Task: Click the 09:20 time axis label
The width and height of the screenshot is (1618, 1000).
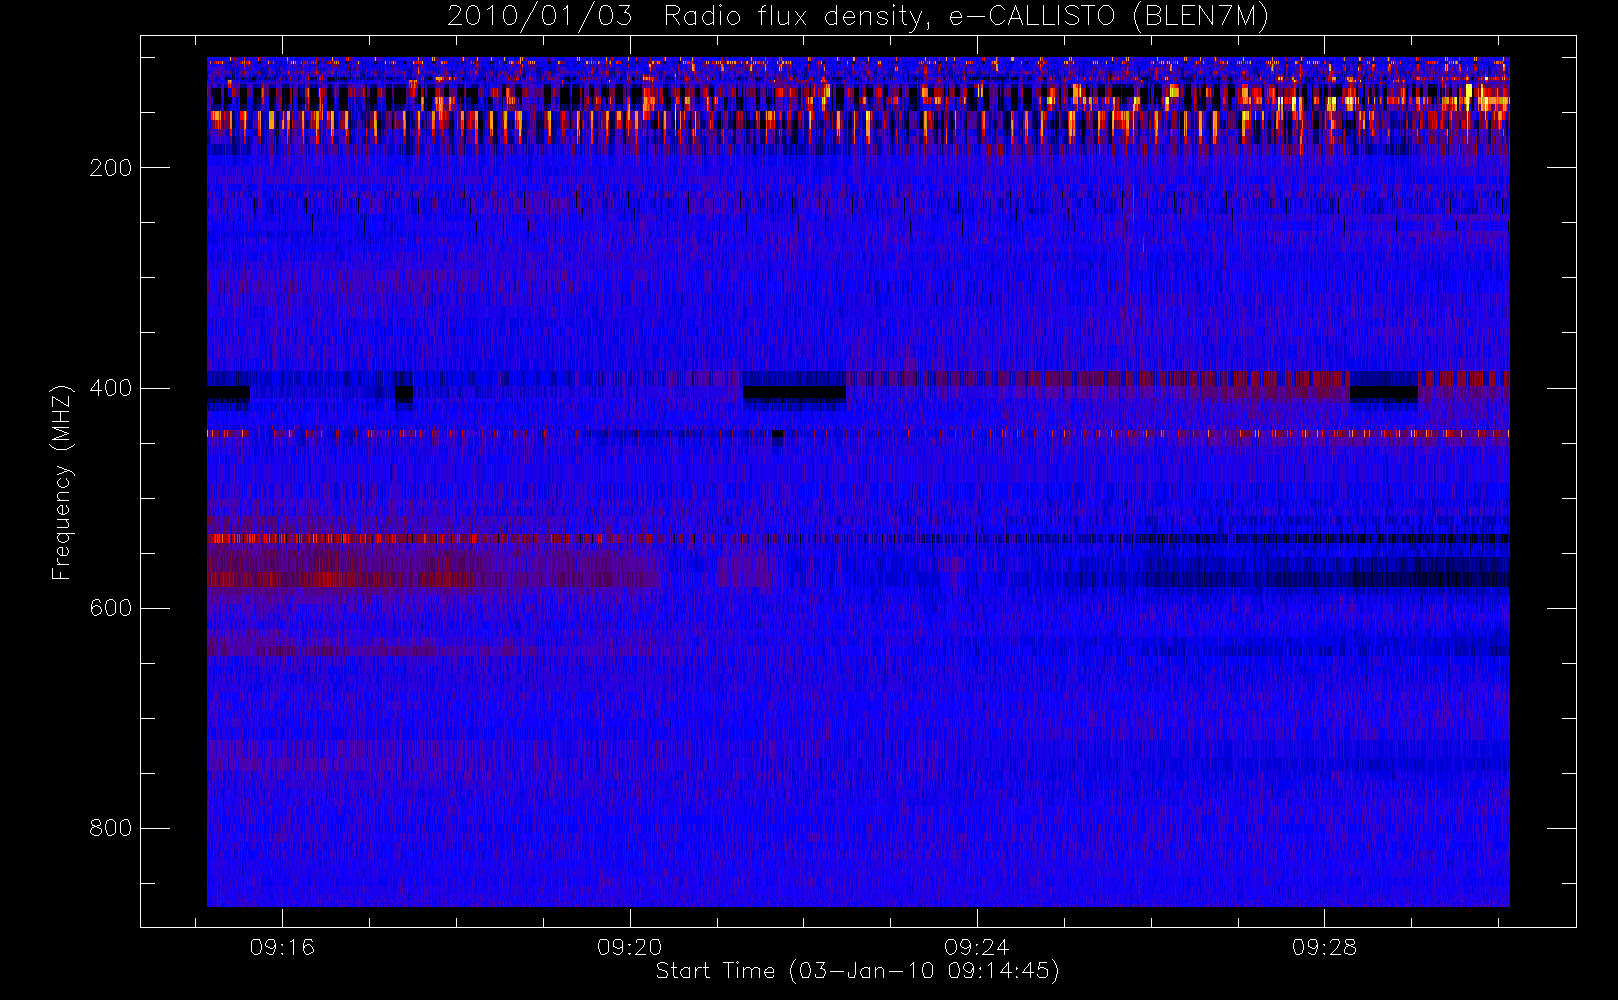Action: (630, 947)
